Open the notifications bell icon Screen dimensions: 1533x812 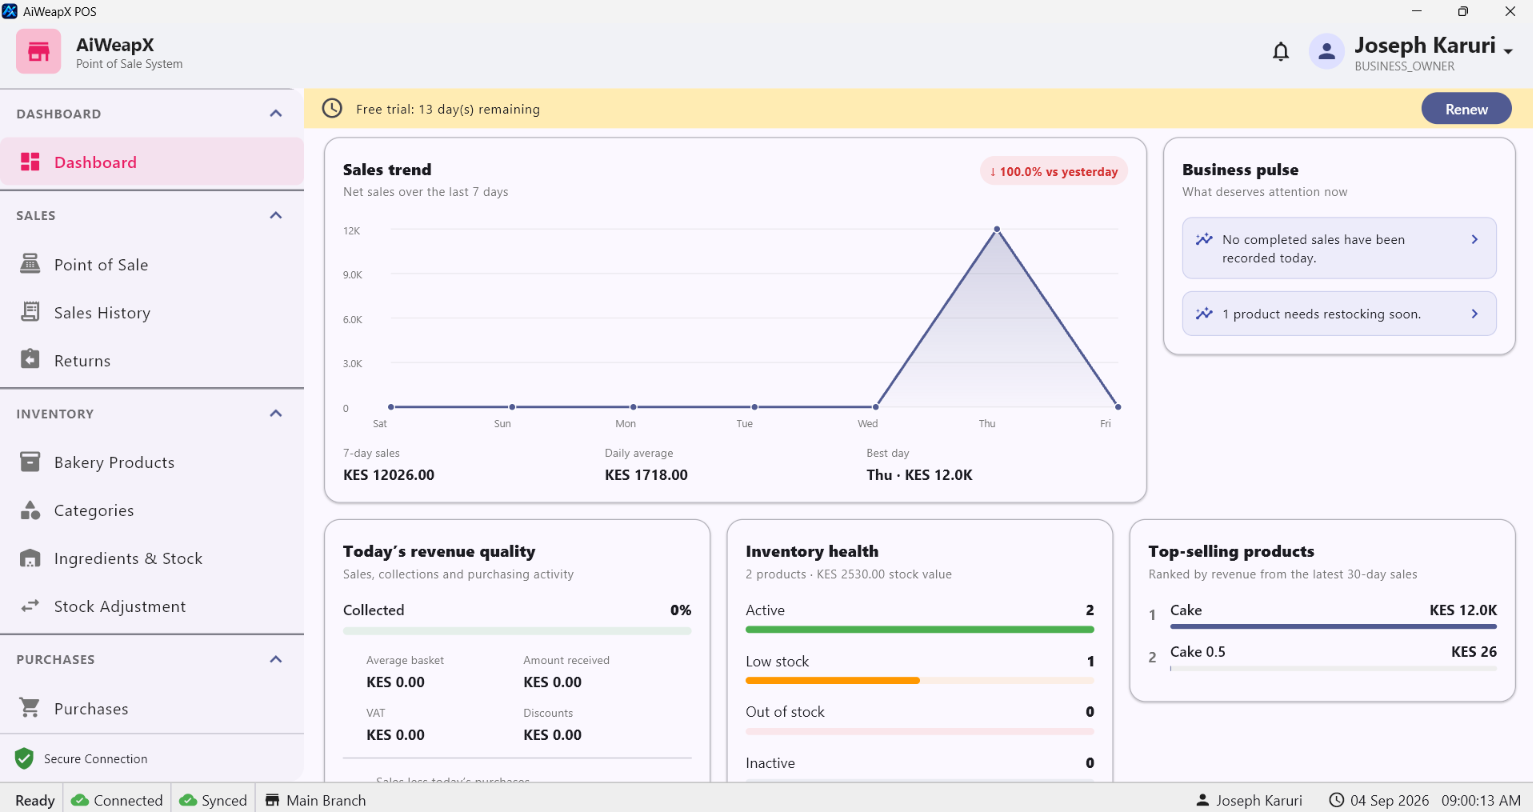[x=1280, y=52]
